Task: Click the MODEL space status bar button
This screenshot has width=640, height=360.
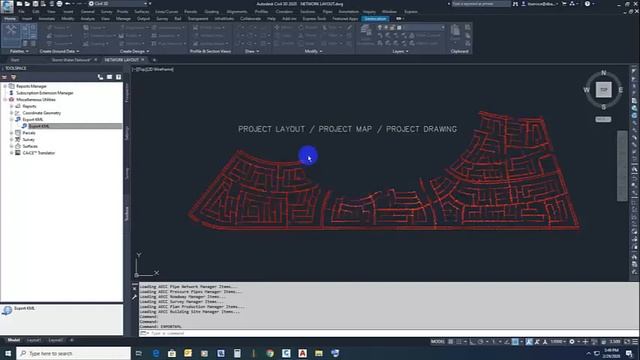Action: pos(438,342)
